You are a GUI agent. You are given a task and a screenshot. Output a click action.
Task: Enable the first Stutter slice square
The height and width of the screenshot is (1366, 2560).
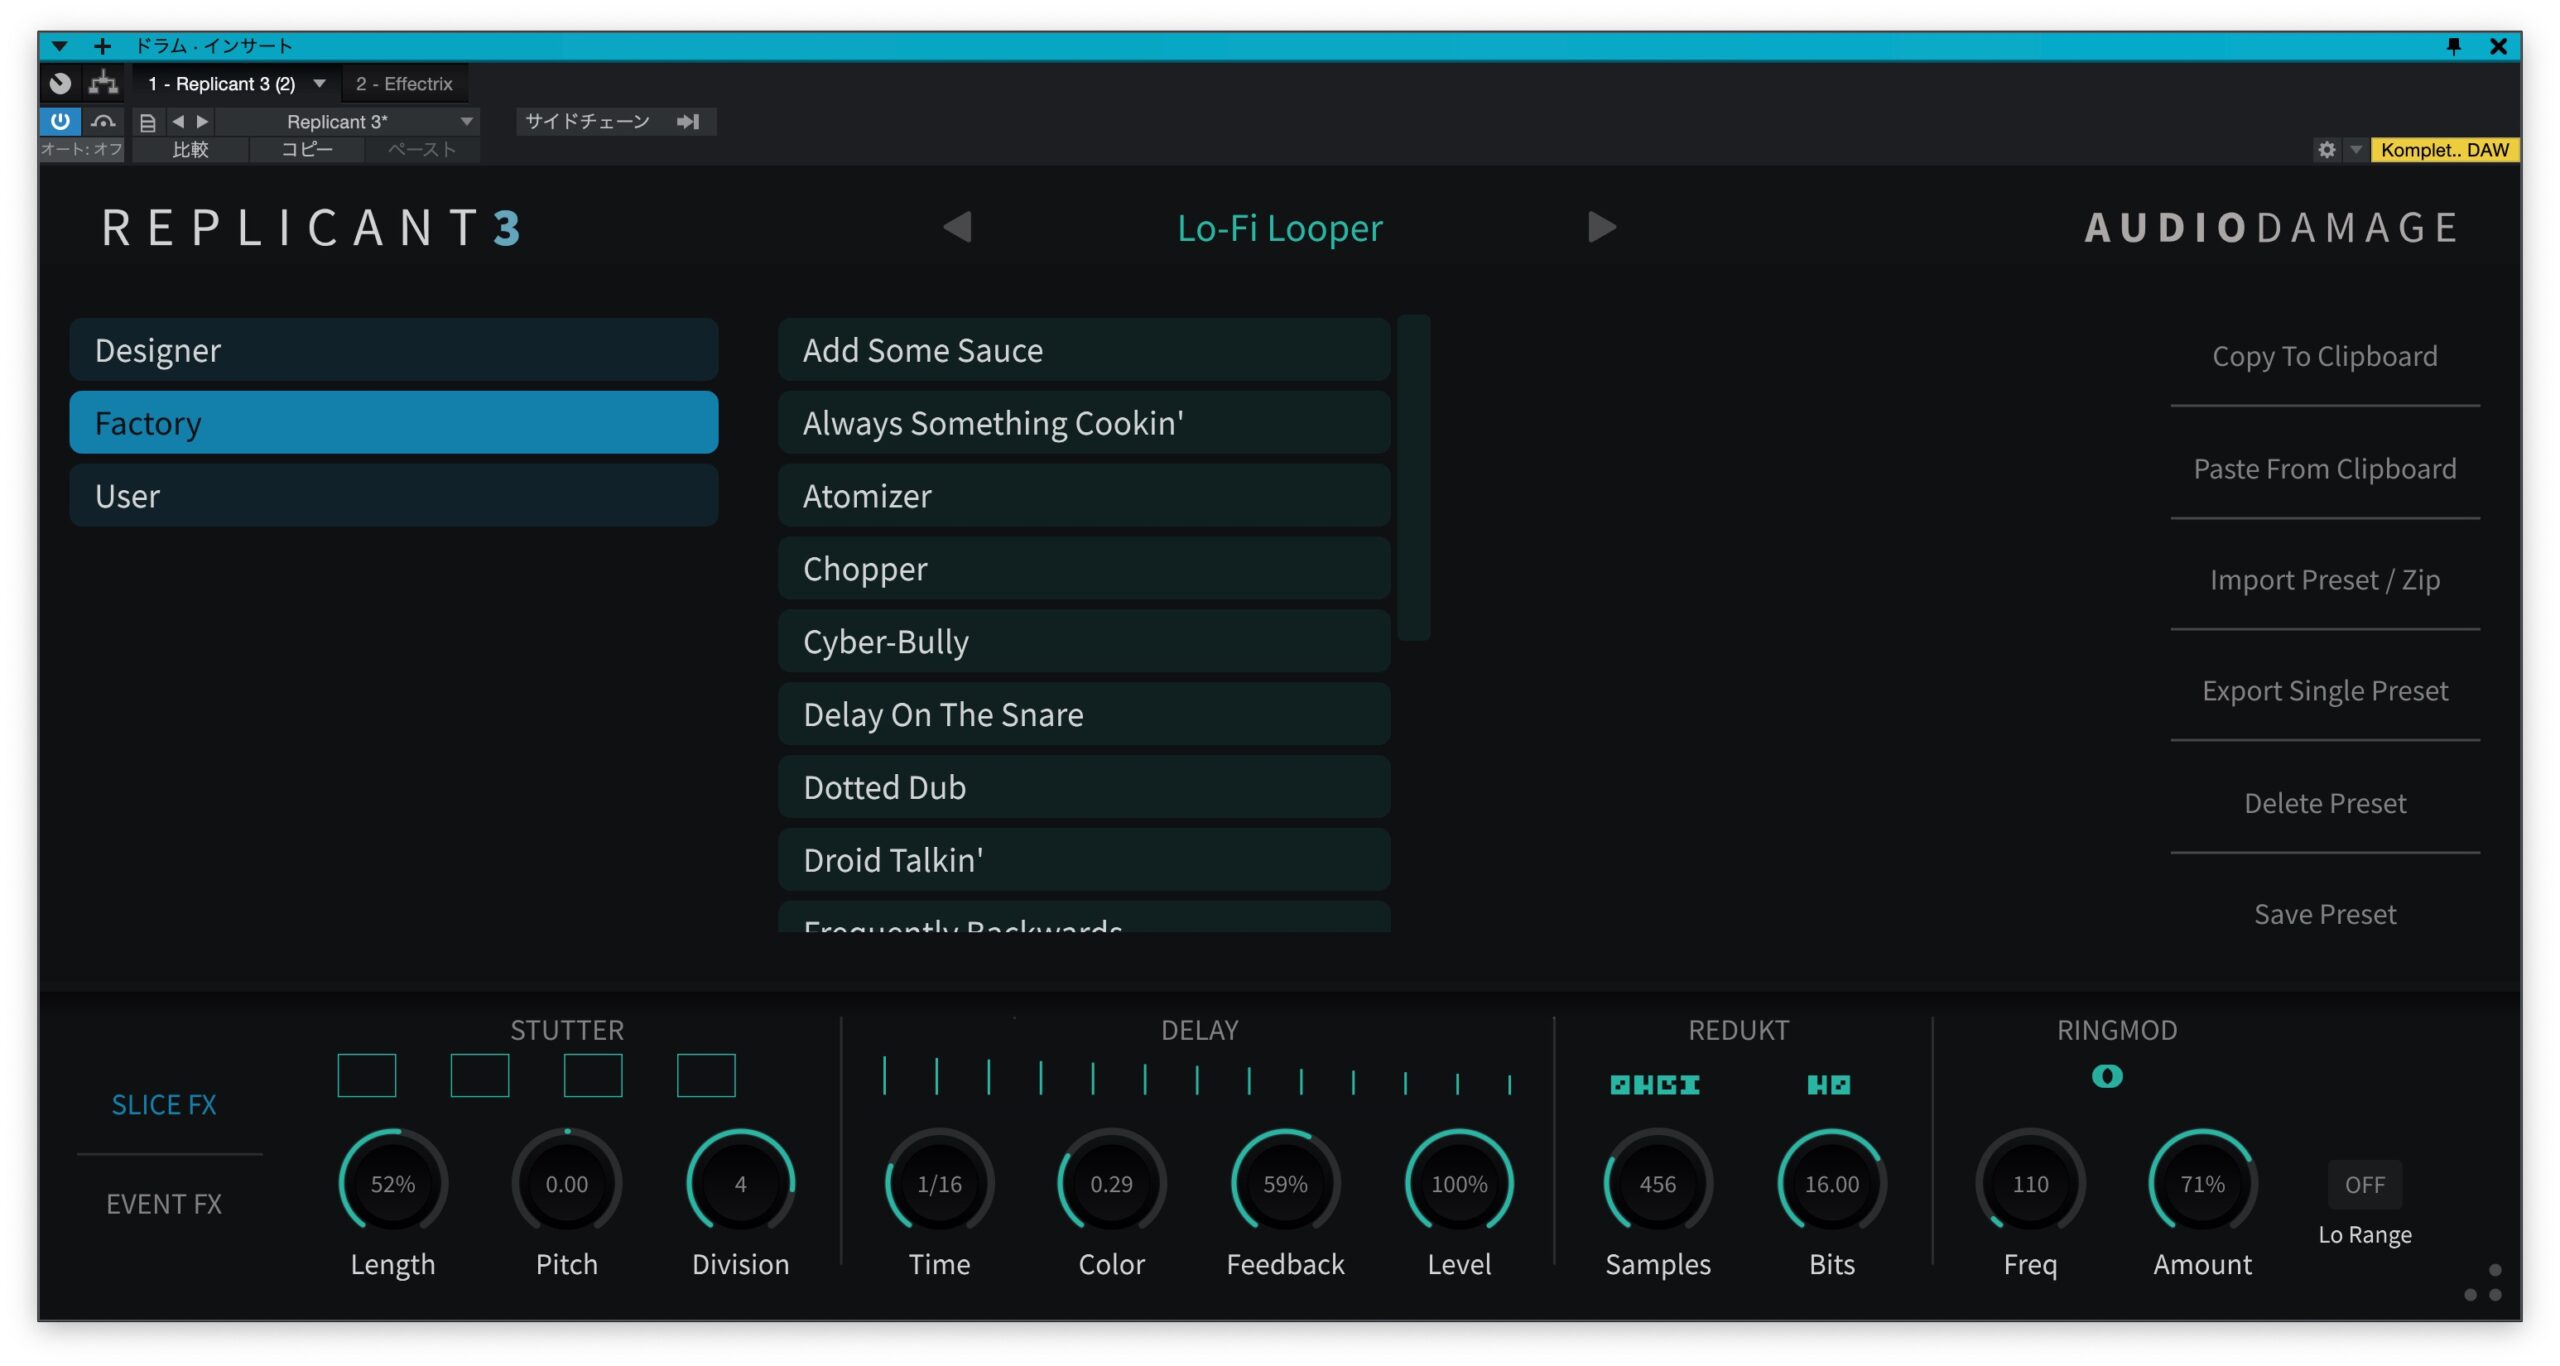(x=367, y=1076)
